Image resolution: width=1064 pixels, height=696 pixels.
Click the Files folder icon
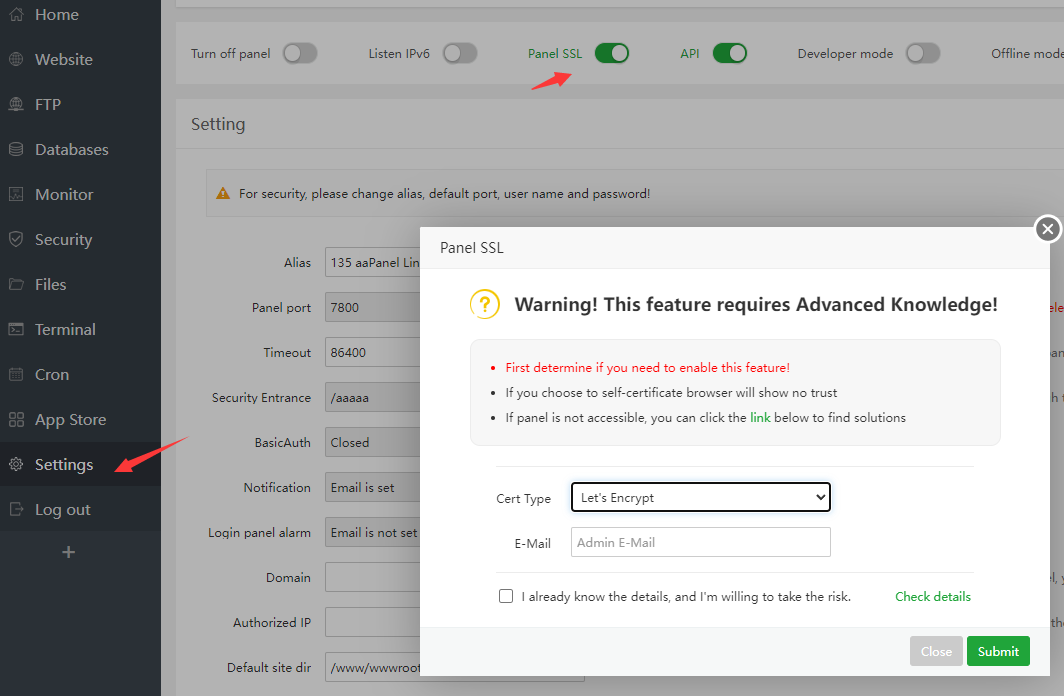pyautogui.click(x=16, y=284)
